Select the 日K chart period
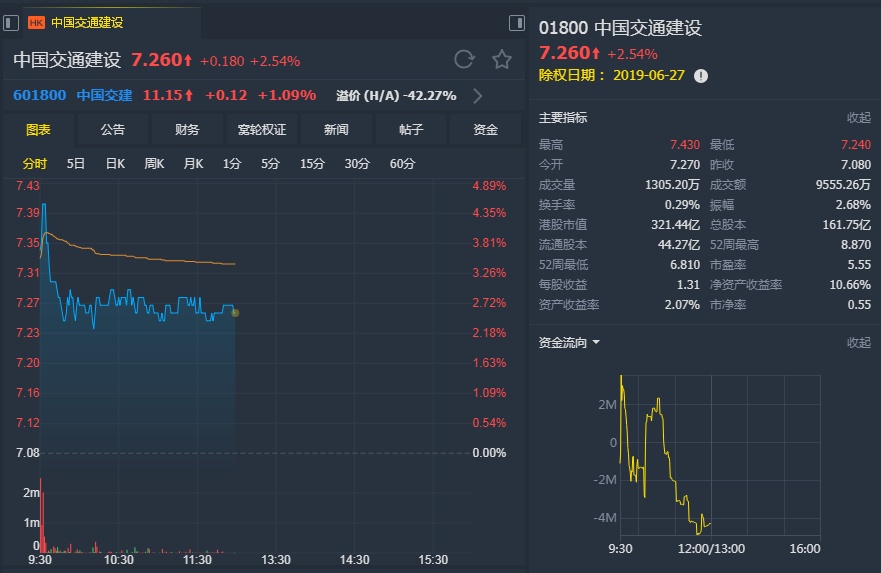Image resolution: width=881 pixels, height=573 pixels. click(x=115, y=163)
